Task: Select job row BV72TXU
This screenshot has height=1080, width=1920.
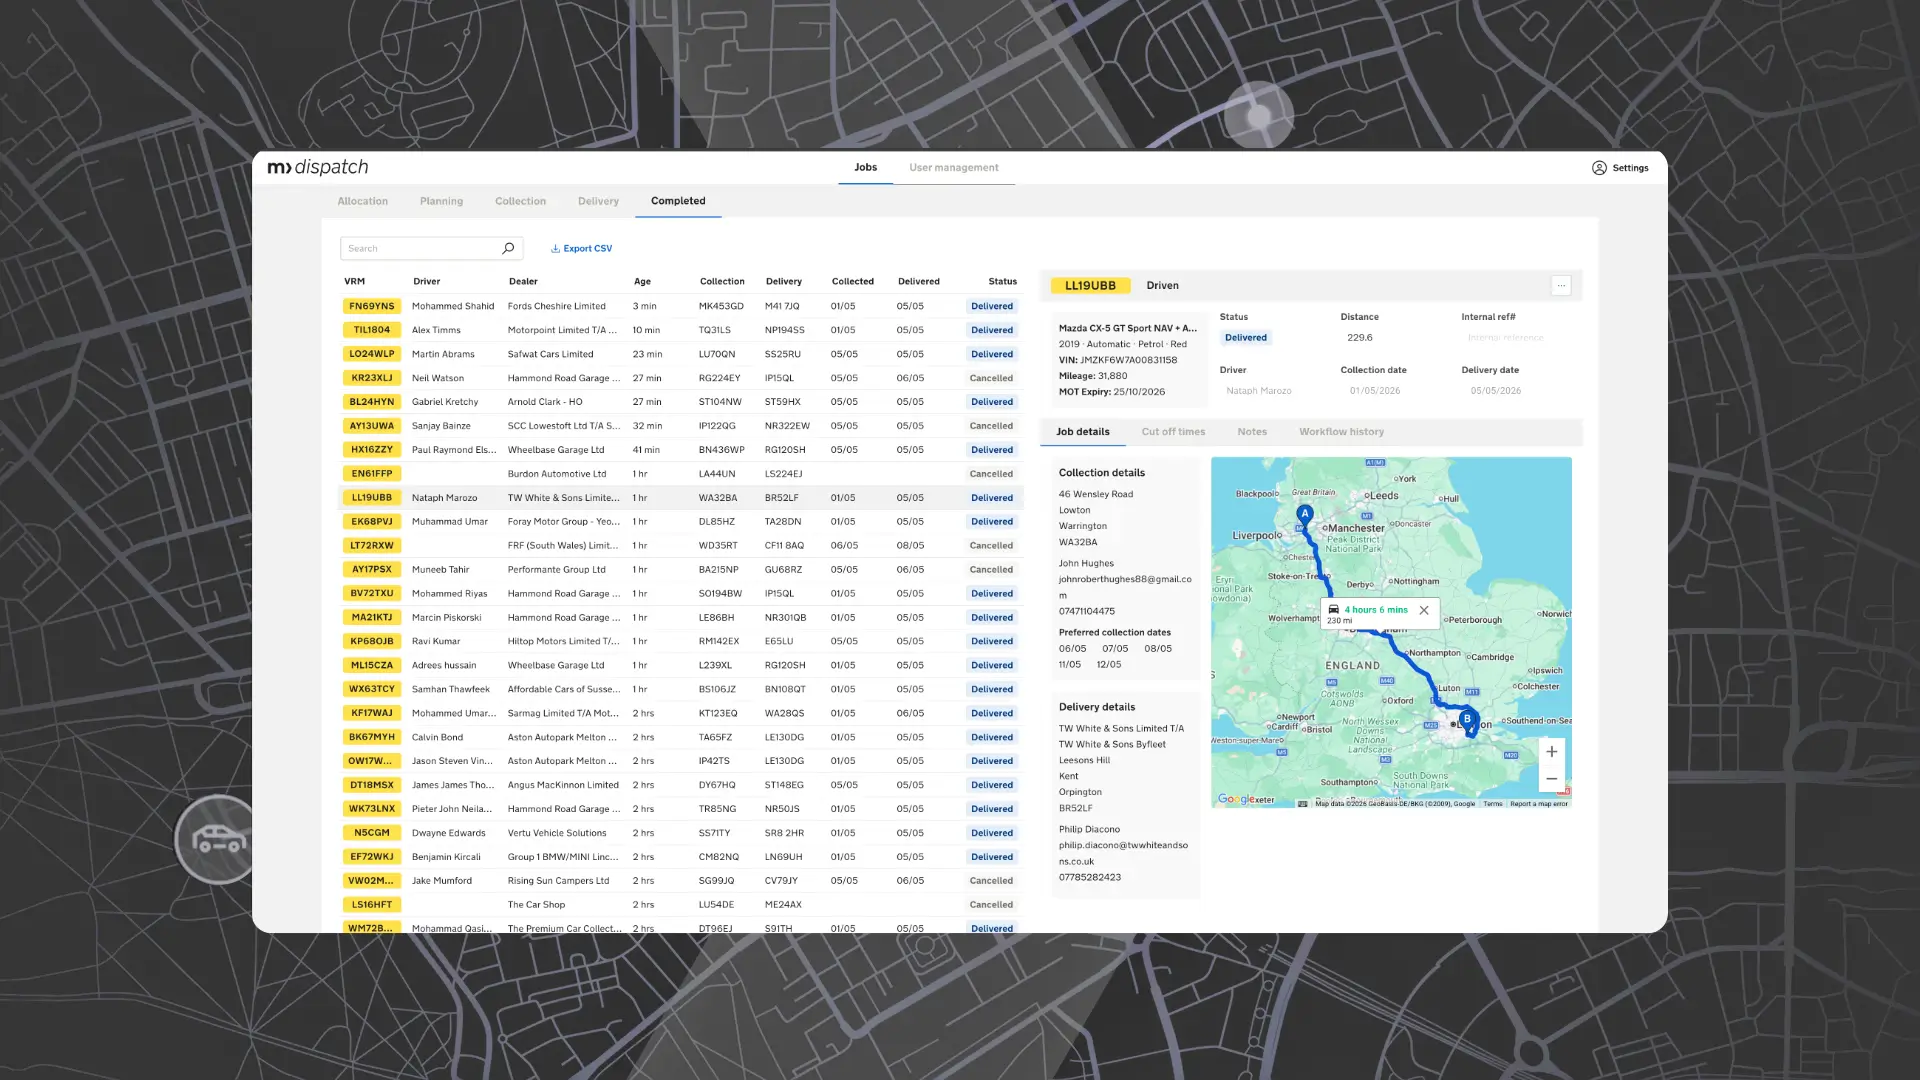Action: pos(680,594)
